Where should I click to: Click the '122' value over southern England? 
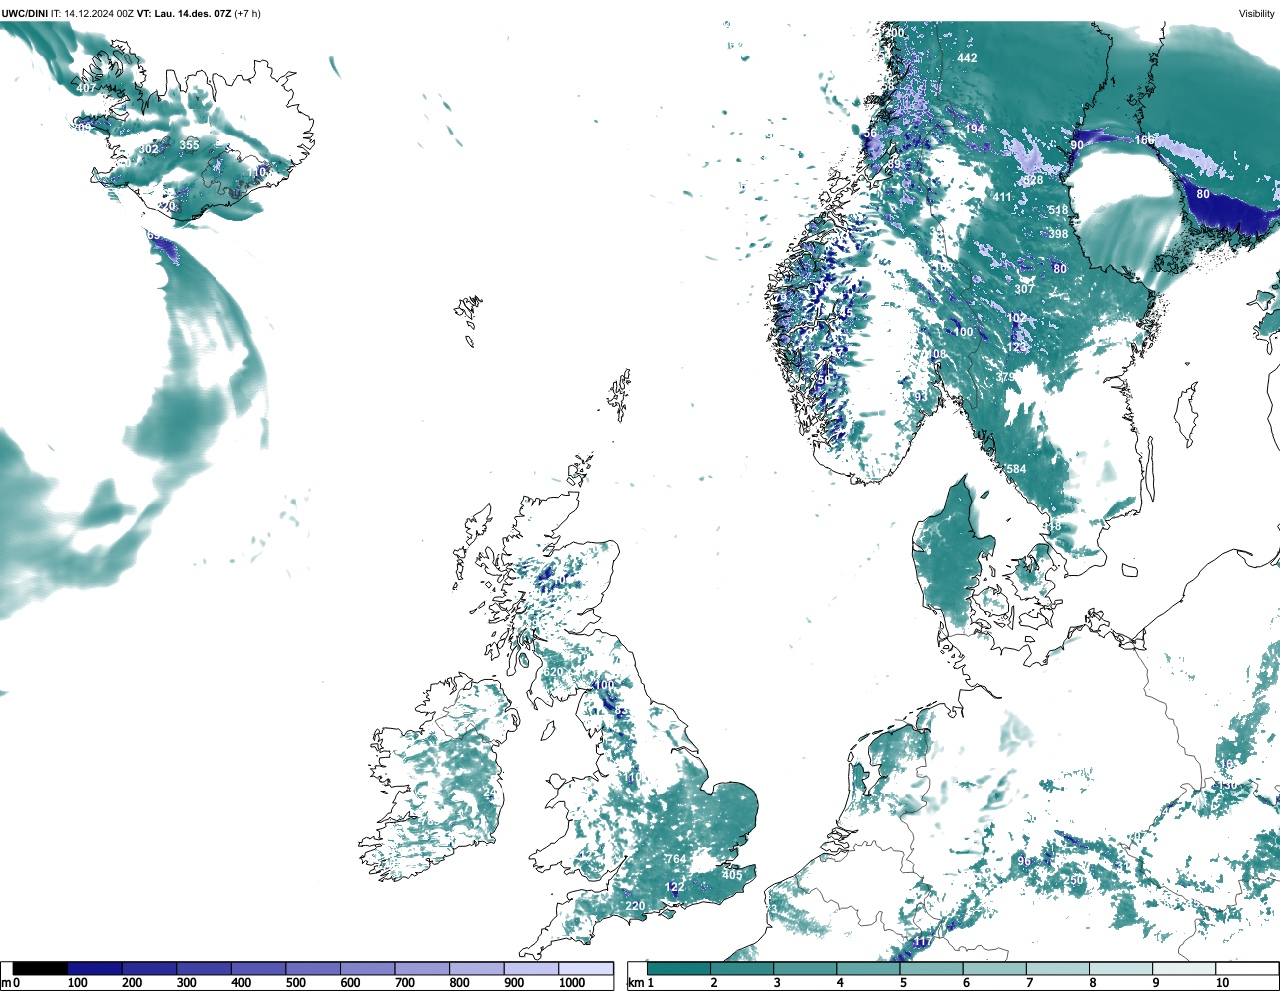pyautogui.click(x=675, y=887)
